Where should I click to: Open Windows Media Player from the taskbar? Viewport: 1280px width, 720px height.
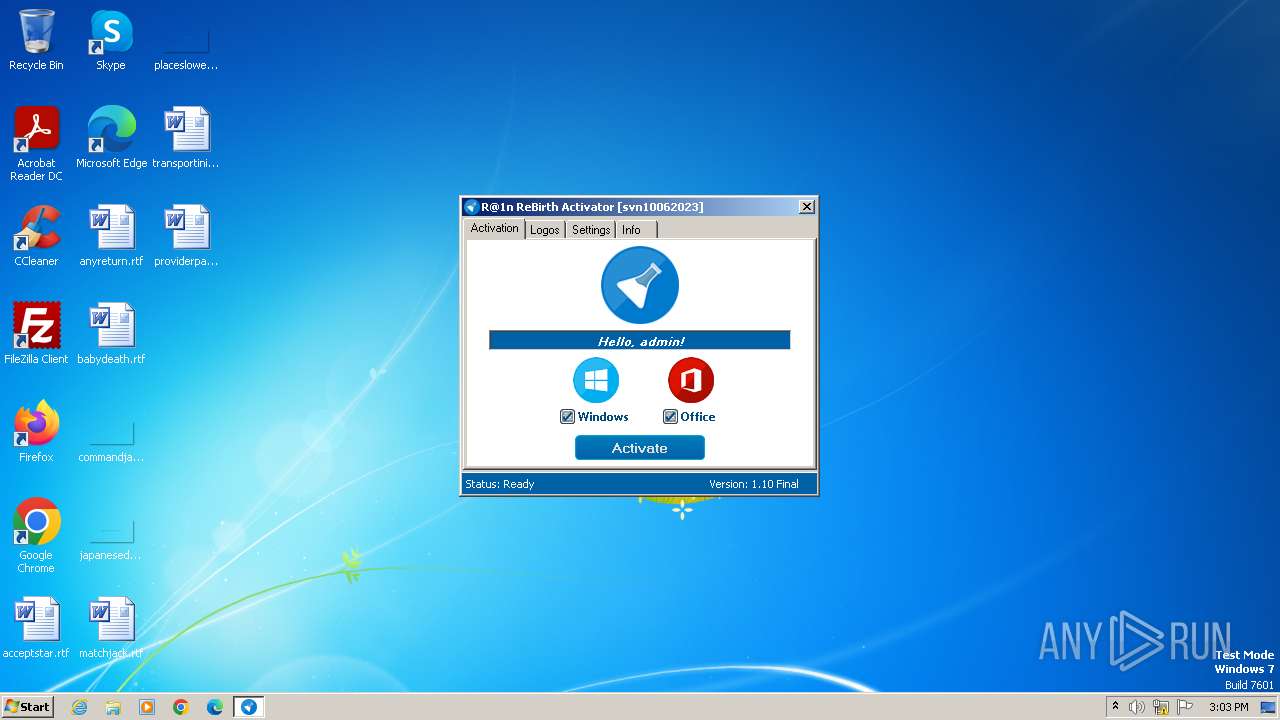coord(147,707)
